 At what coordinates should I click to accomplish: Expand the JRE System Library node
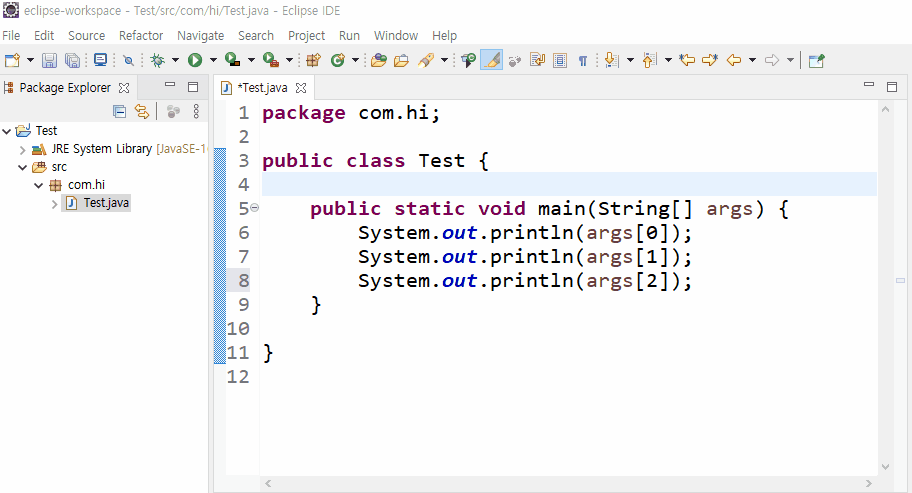[x=22, y=150]
